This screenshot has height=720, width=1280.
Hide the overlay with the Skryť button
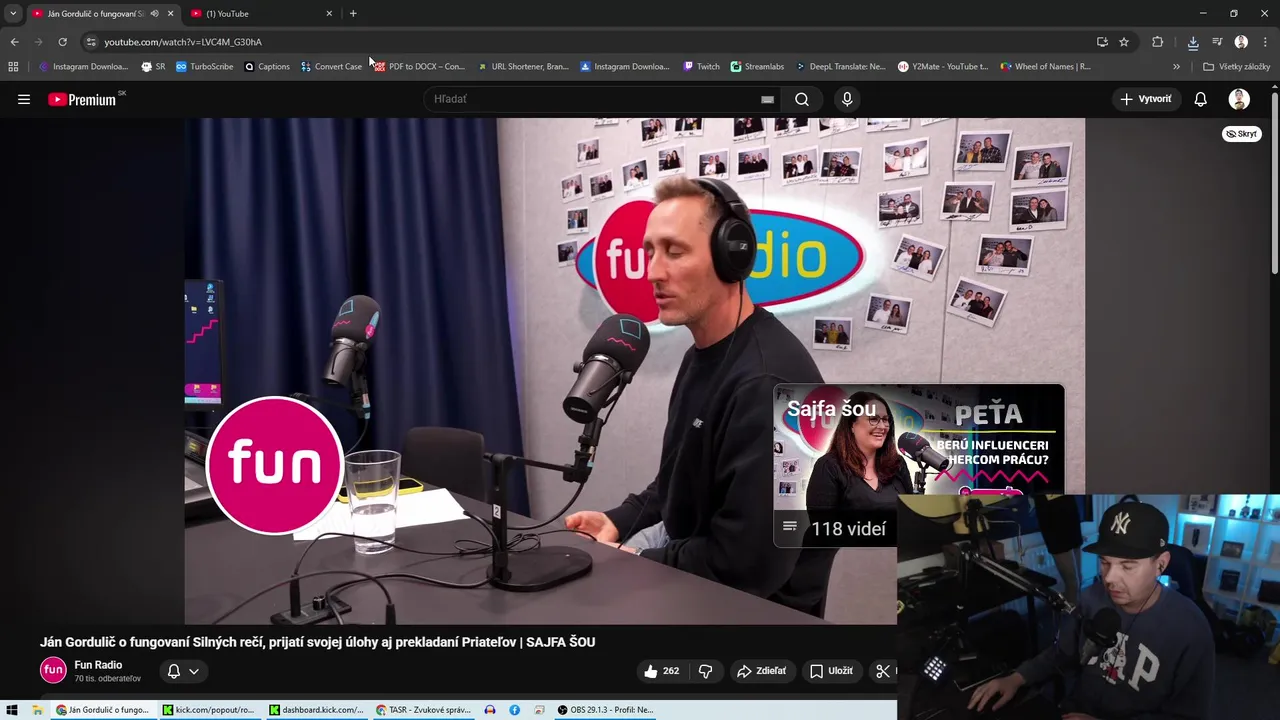click(x=1242, y=134)
